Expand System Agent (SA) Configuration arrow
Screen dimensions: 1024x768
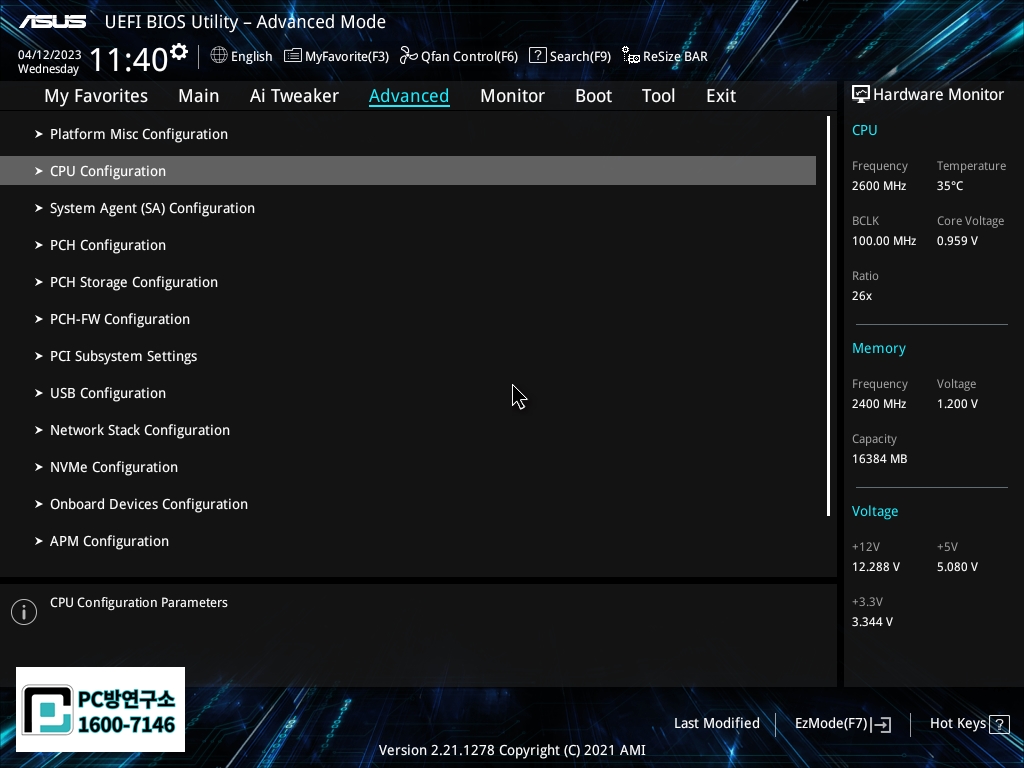click(x=39, y=208)
